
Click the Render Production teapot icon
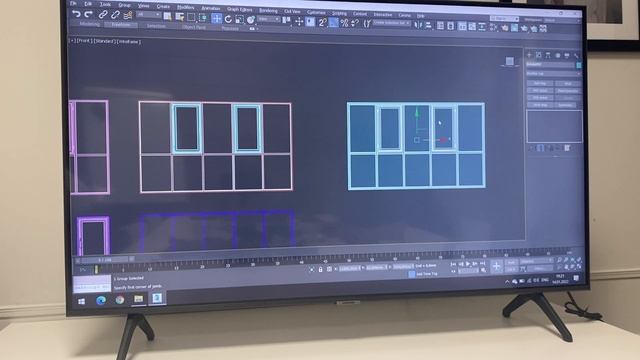[x=524, y=28]
